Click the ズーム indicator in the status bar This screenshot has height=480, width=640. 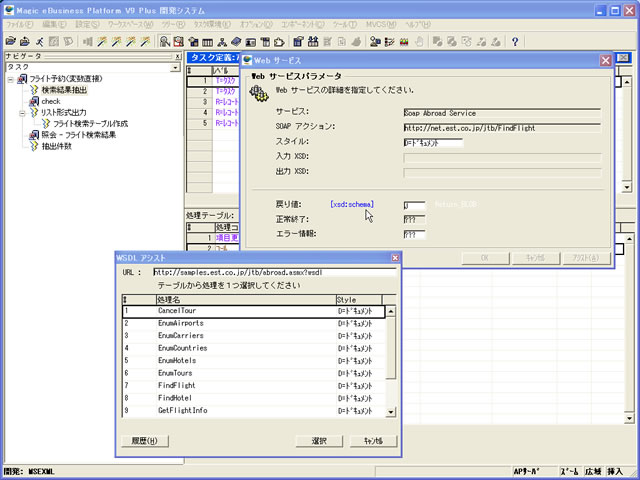(x=570, y=471)
